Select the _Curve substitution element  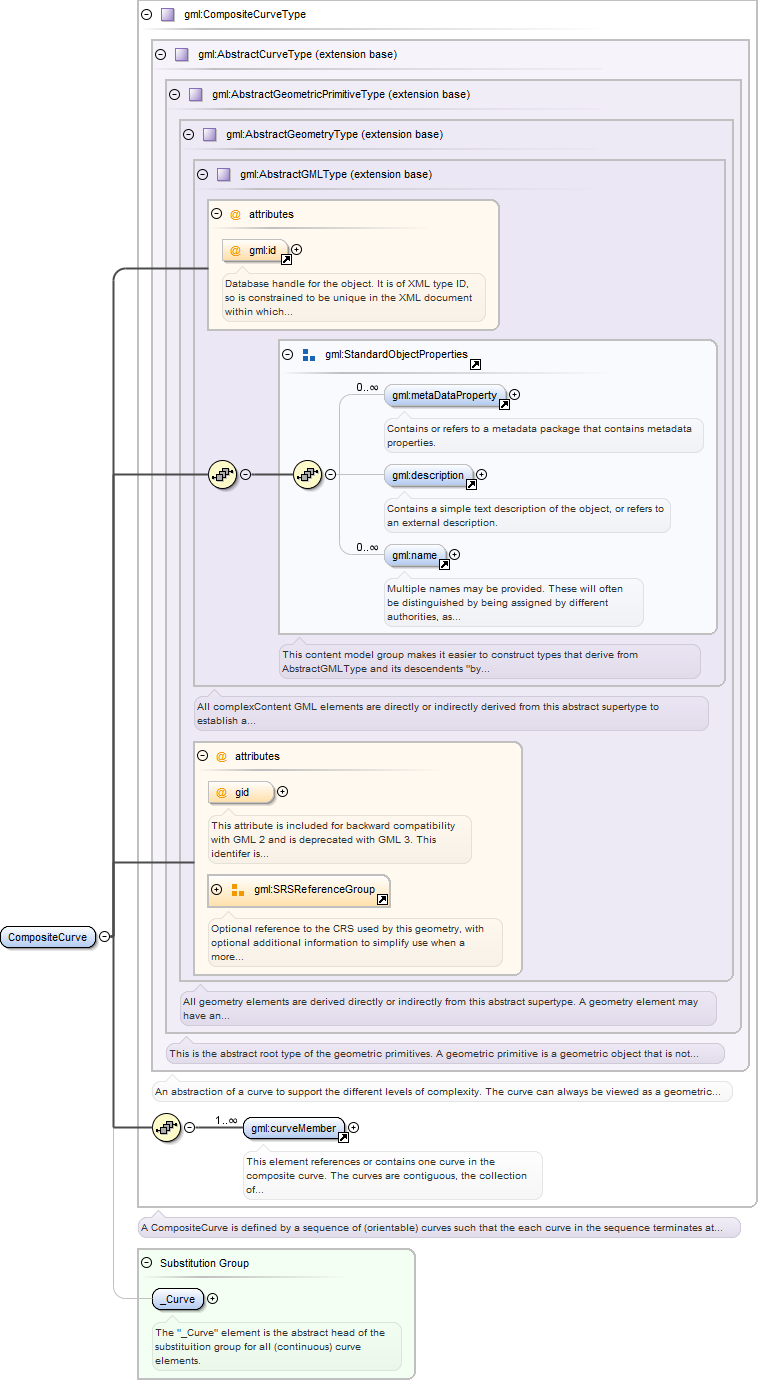pyautogui.click(x=178, y=1299)
